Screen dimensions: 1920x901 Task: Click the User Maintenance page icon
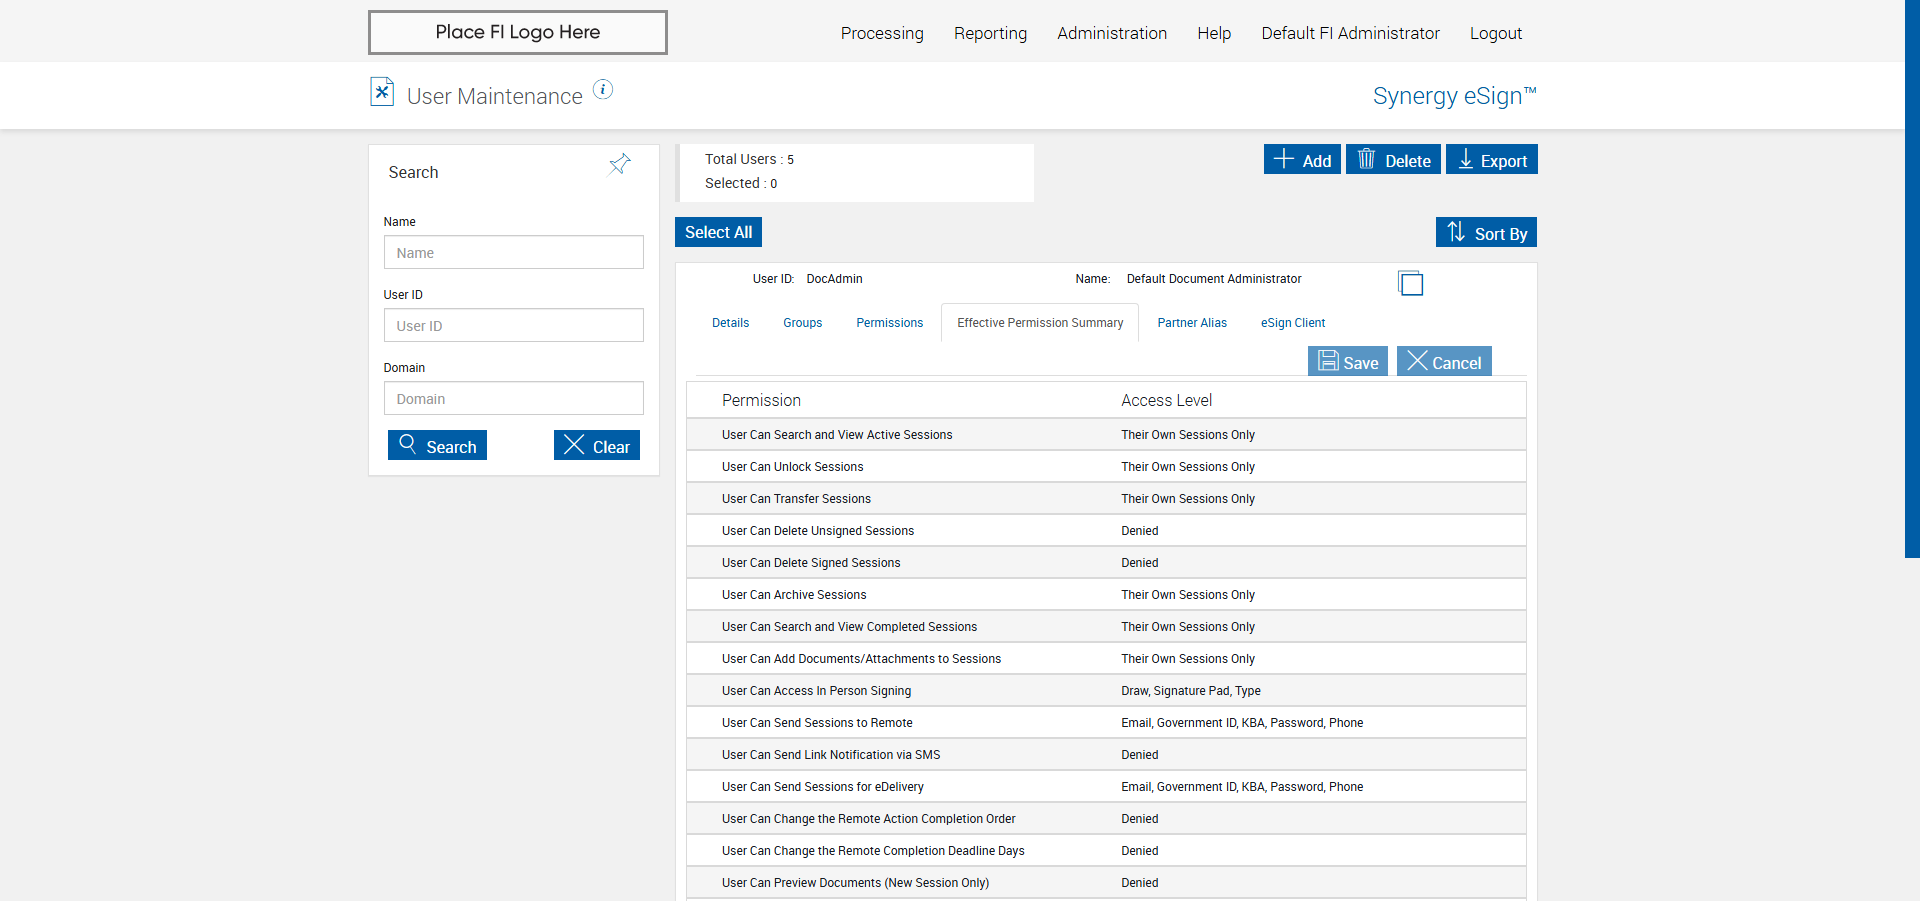coord(382,92)
